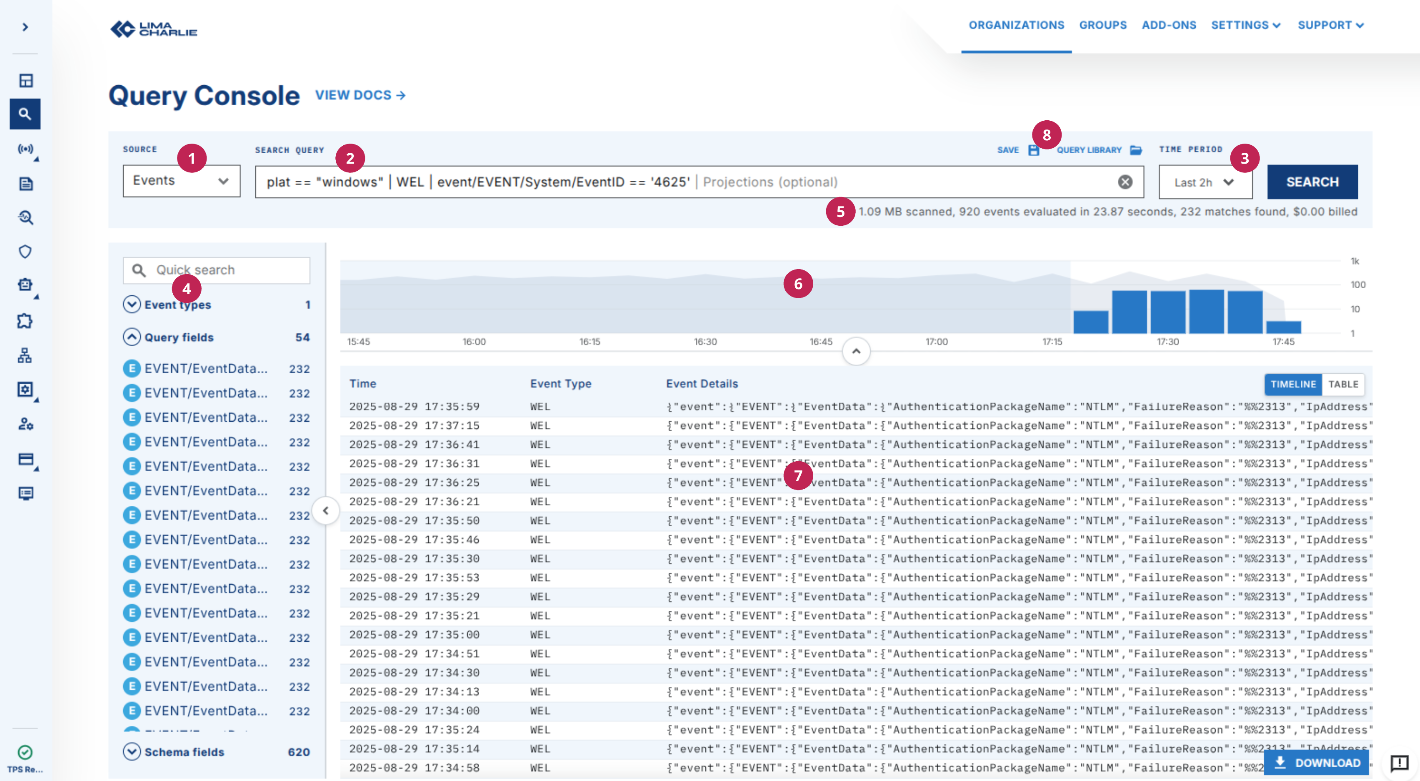
Task: Expand the Schema fields section
Action: click(x=132, y=752)
